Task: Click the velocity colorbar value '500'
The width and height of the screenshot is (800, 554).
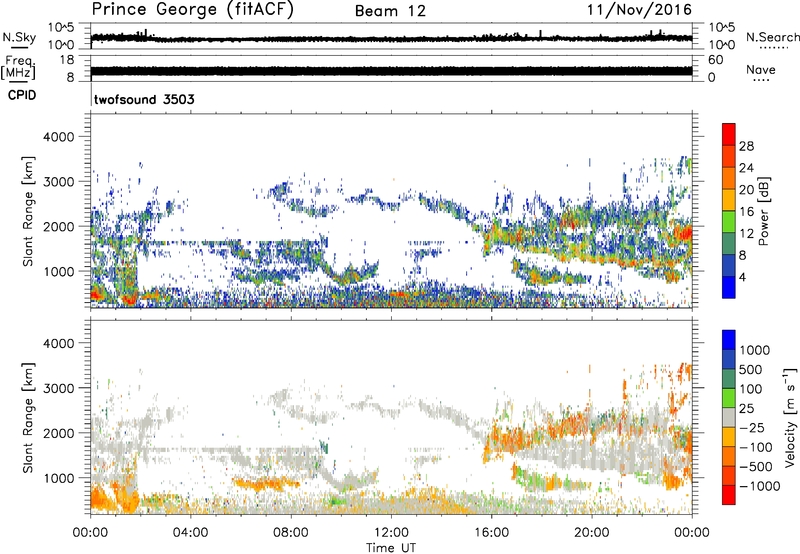Action: coord(751,369)
